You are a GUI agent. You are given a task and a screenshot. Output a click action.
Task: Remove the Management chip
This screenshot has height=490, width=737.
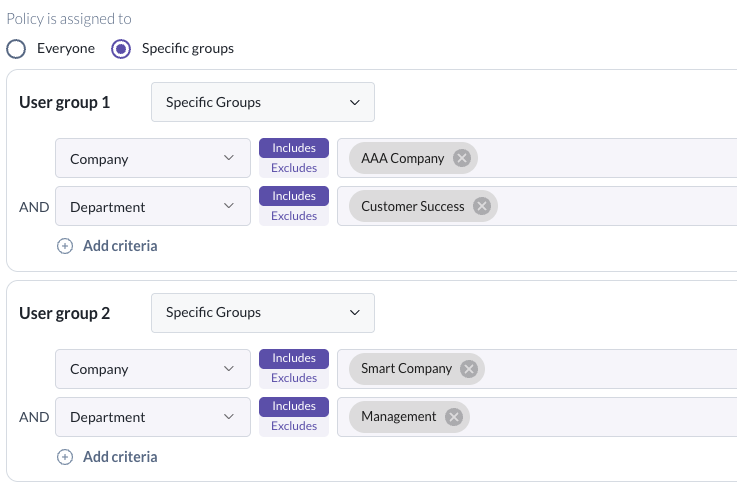(x=454, y=417)
